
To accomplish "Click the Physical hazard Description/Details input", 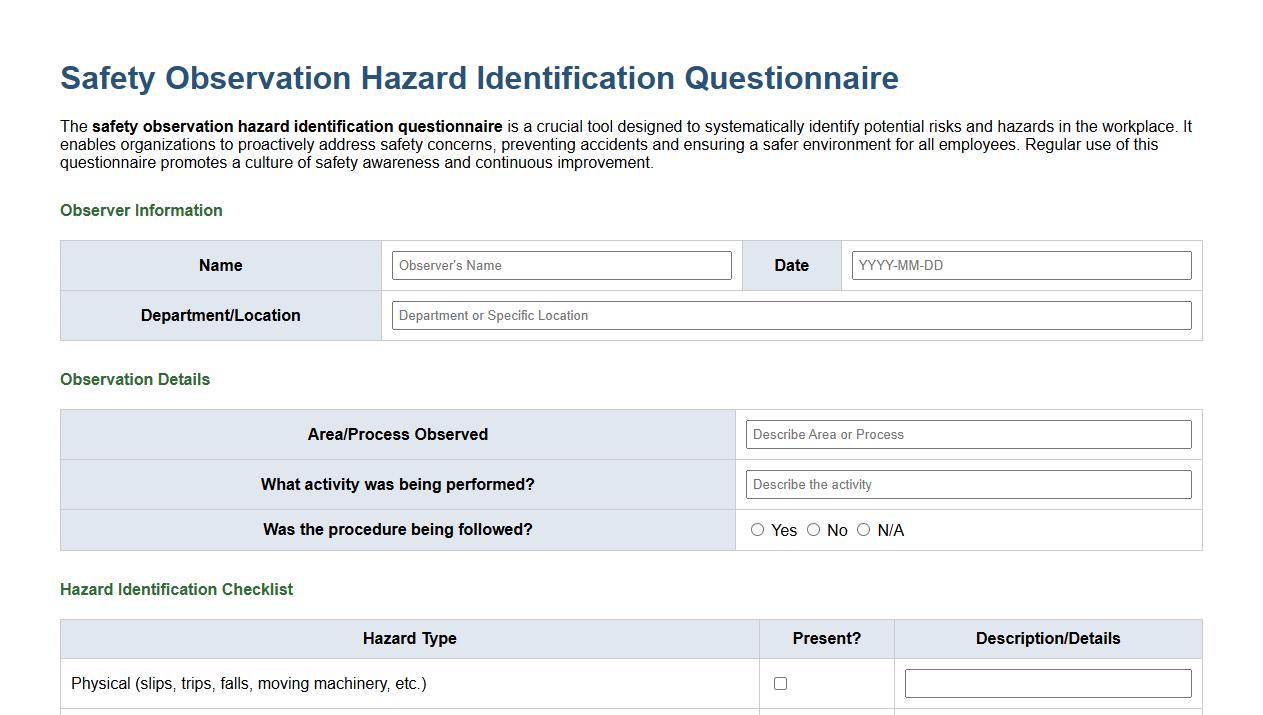I will pos(1047,683).
